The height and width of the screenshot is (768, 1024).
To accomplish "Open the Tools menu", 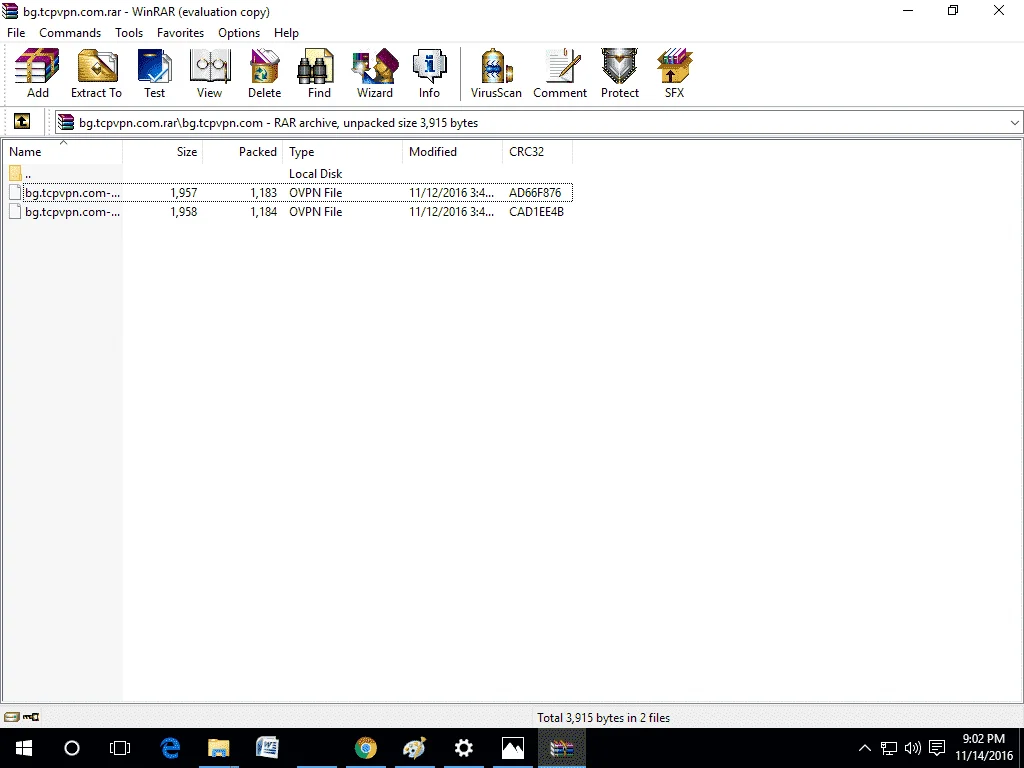I will 129,33.
